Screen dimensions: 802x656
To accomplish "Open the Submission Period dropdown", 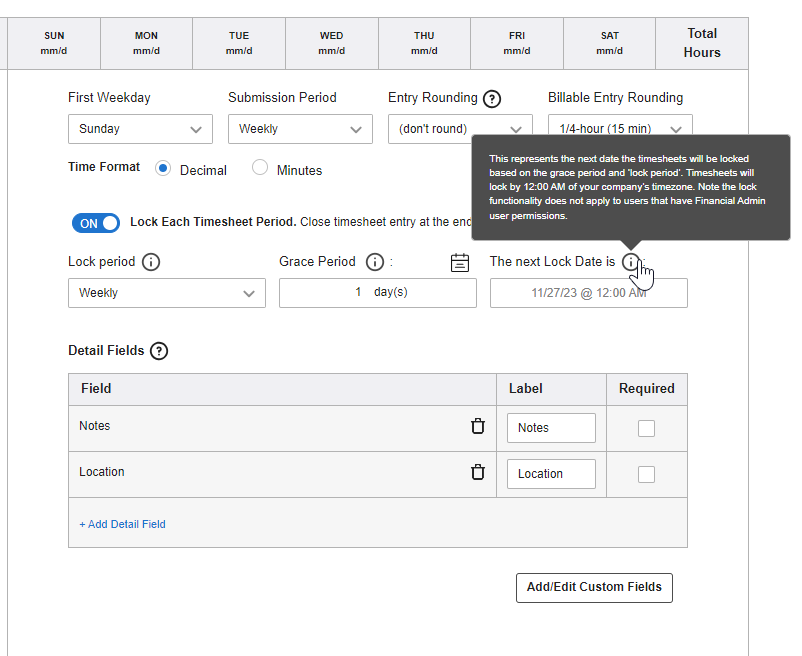I will (300, 129).
